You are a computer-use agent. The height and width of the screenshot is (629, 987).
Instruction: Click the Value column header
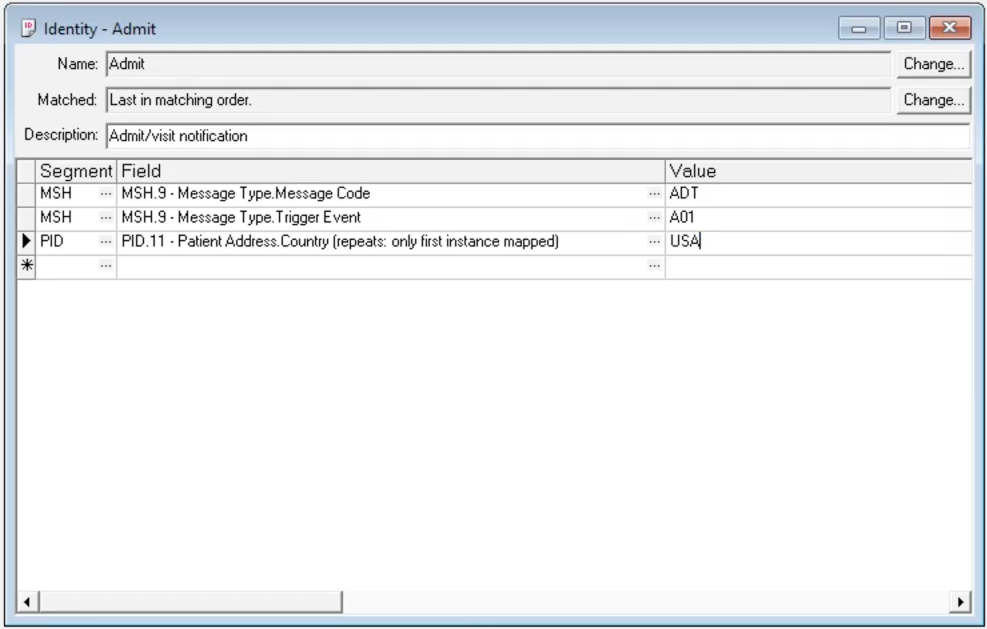[818, 171]
